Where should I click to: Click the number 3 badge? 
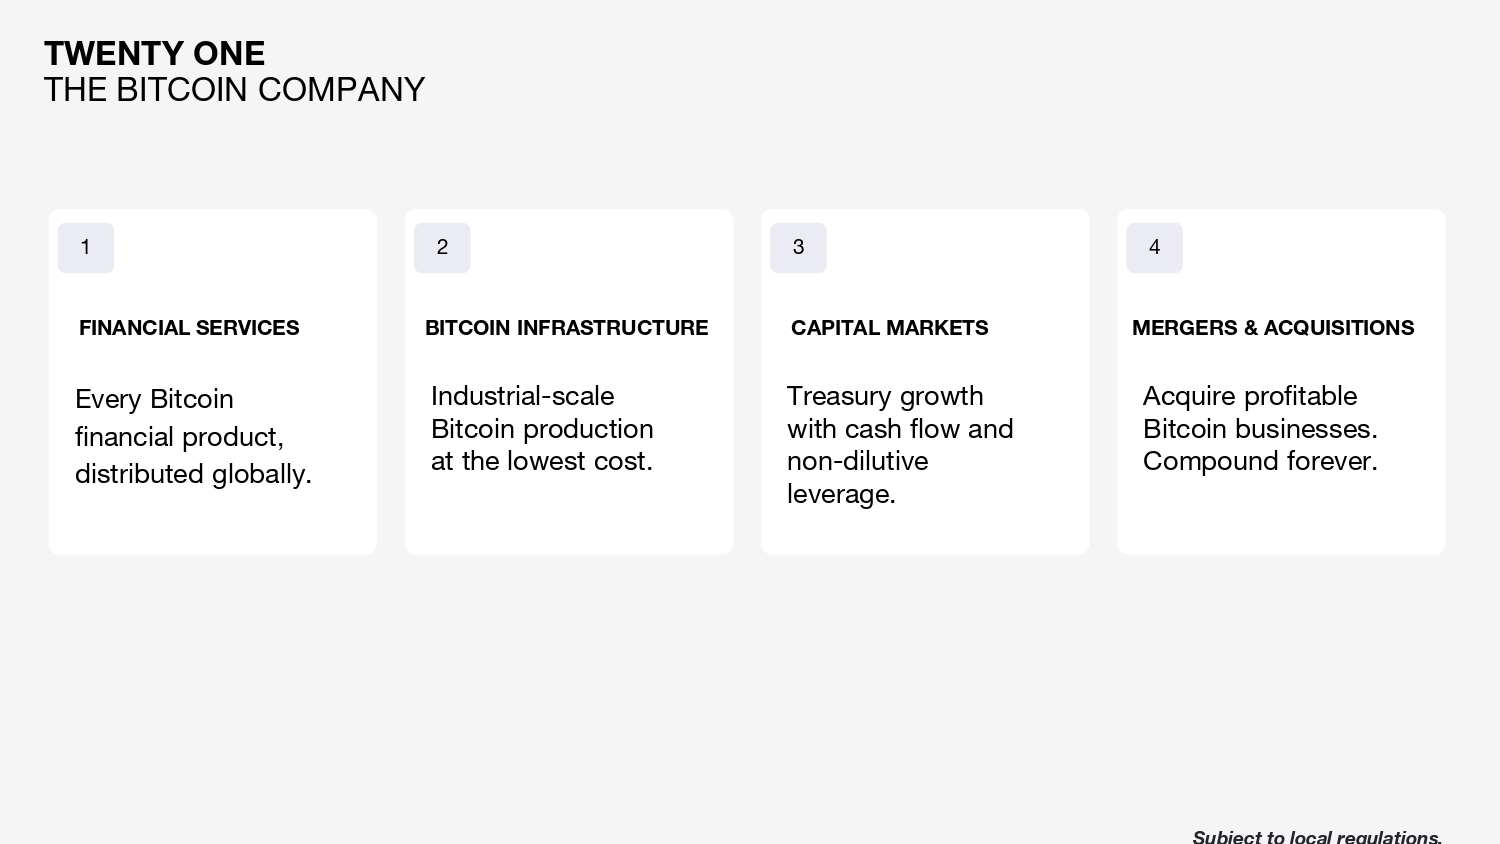click(x=798, y=248)
